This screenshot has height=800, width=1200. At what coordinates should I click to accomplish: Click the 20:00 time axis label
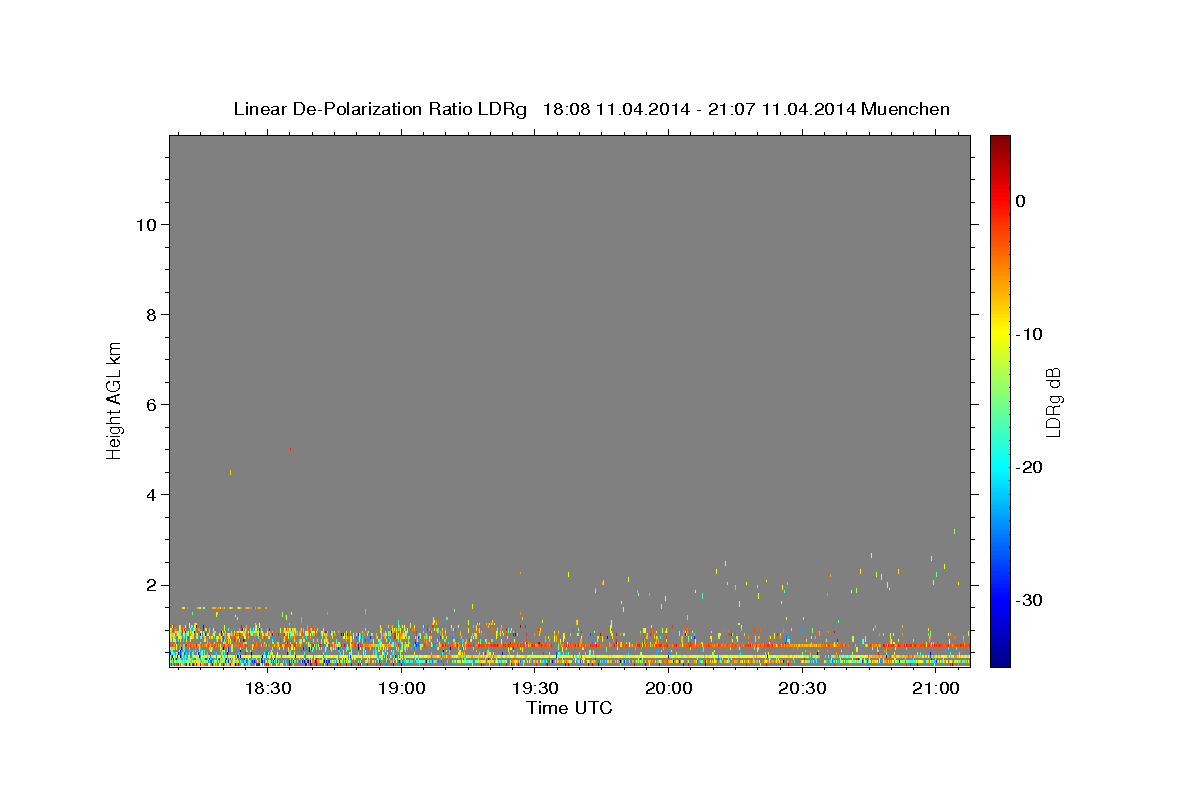coord(668,689)
